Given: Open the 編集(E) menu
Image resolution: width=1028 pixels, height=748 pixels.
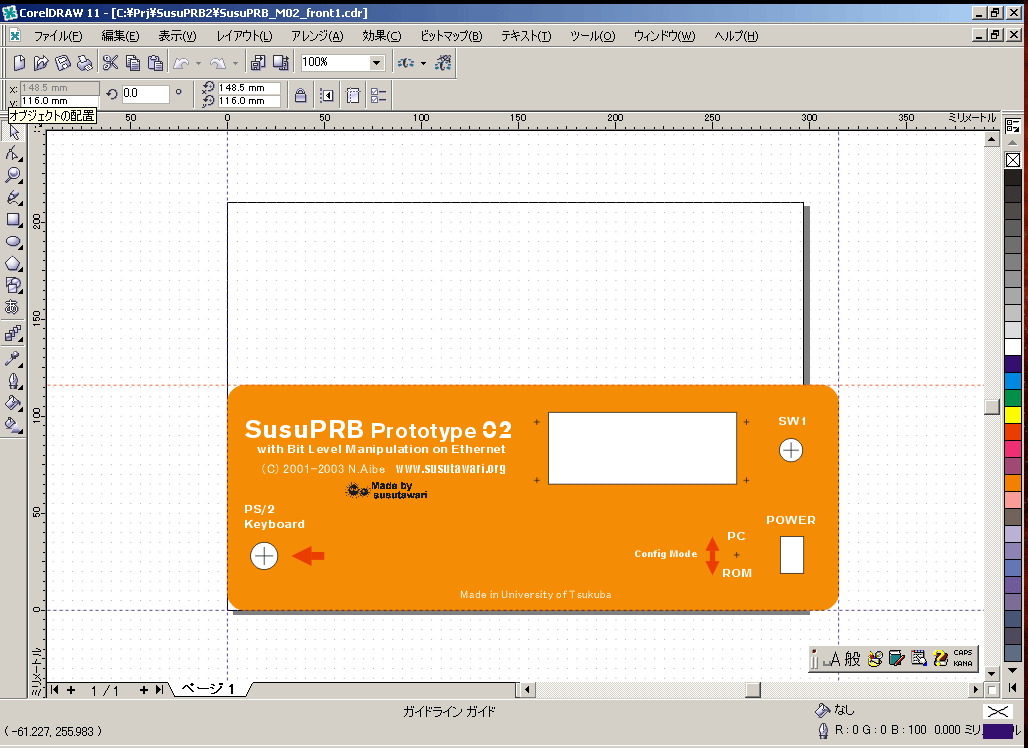Looking at the screenshot, I should (x=120, y=36).
